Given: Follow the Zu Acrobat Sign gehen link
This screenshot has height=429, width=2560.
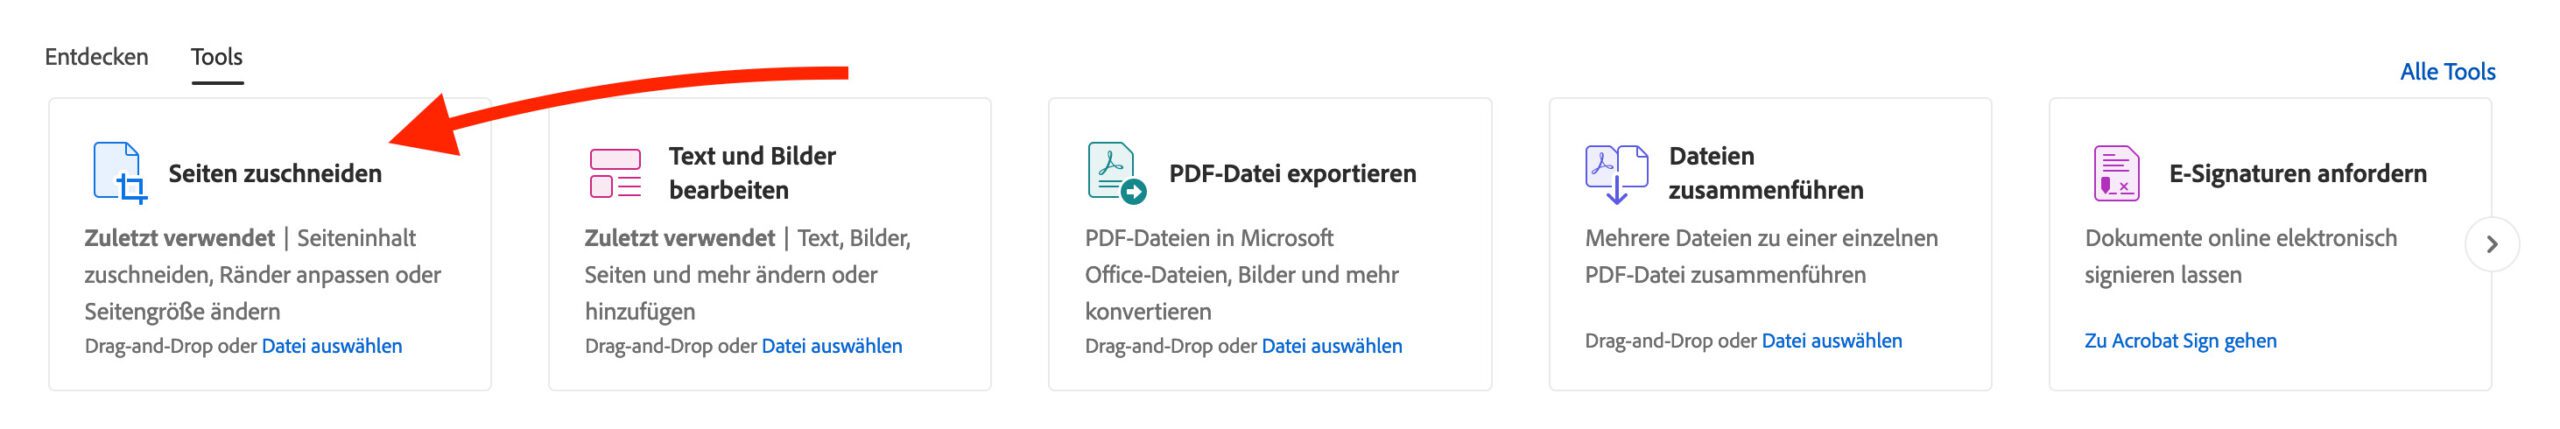Looking at the screenshot, I should [2180, 341].
